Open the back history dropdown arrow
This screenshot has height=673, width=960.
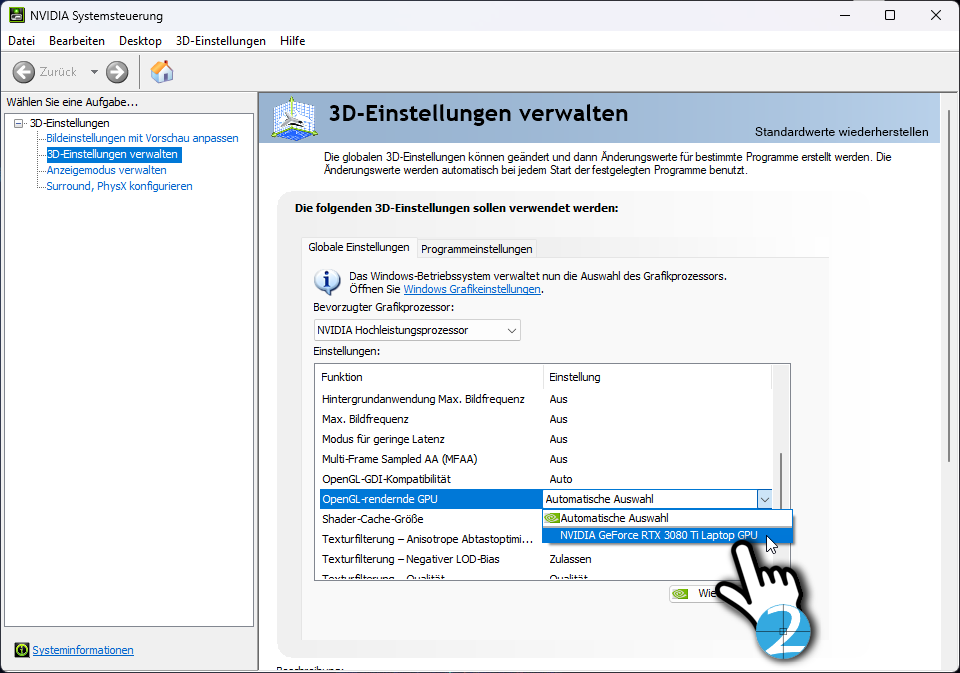point(94,72)
